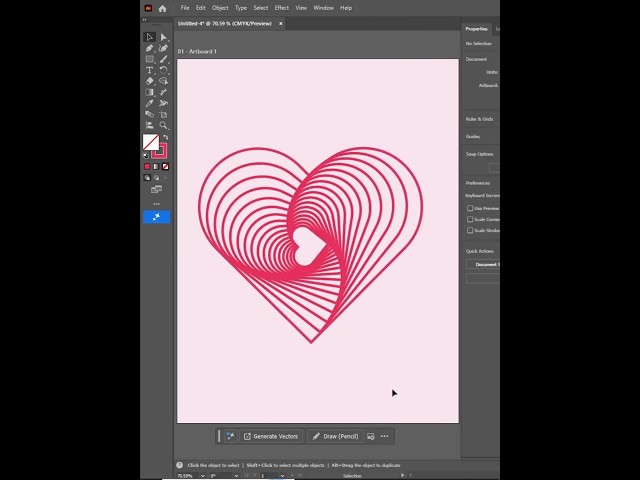Select the Pen tool
Screen dimensions: 640x480
150,48
